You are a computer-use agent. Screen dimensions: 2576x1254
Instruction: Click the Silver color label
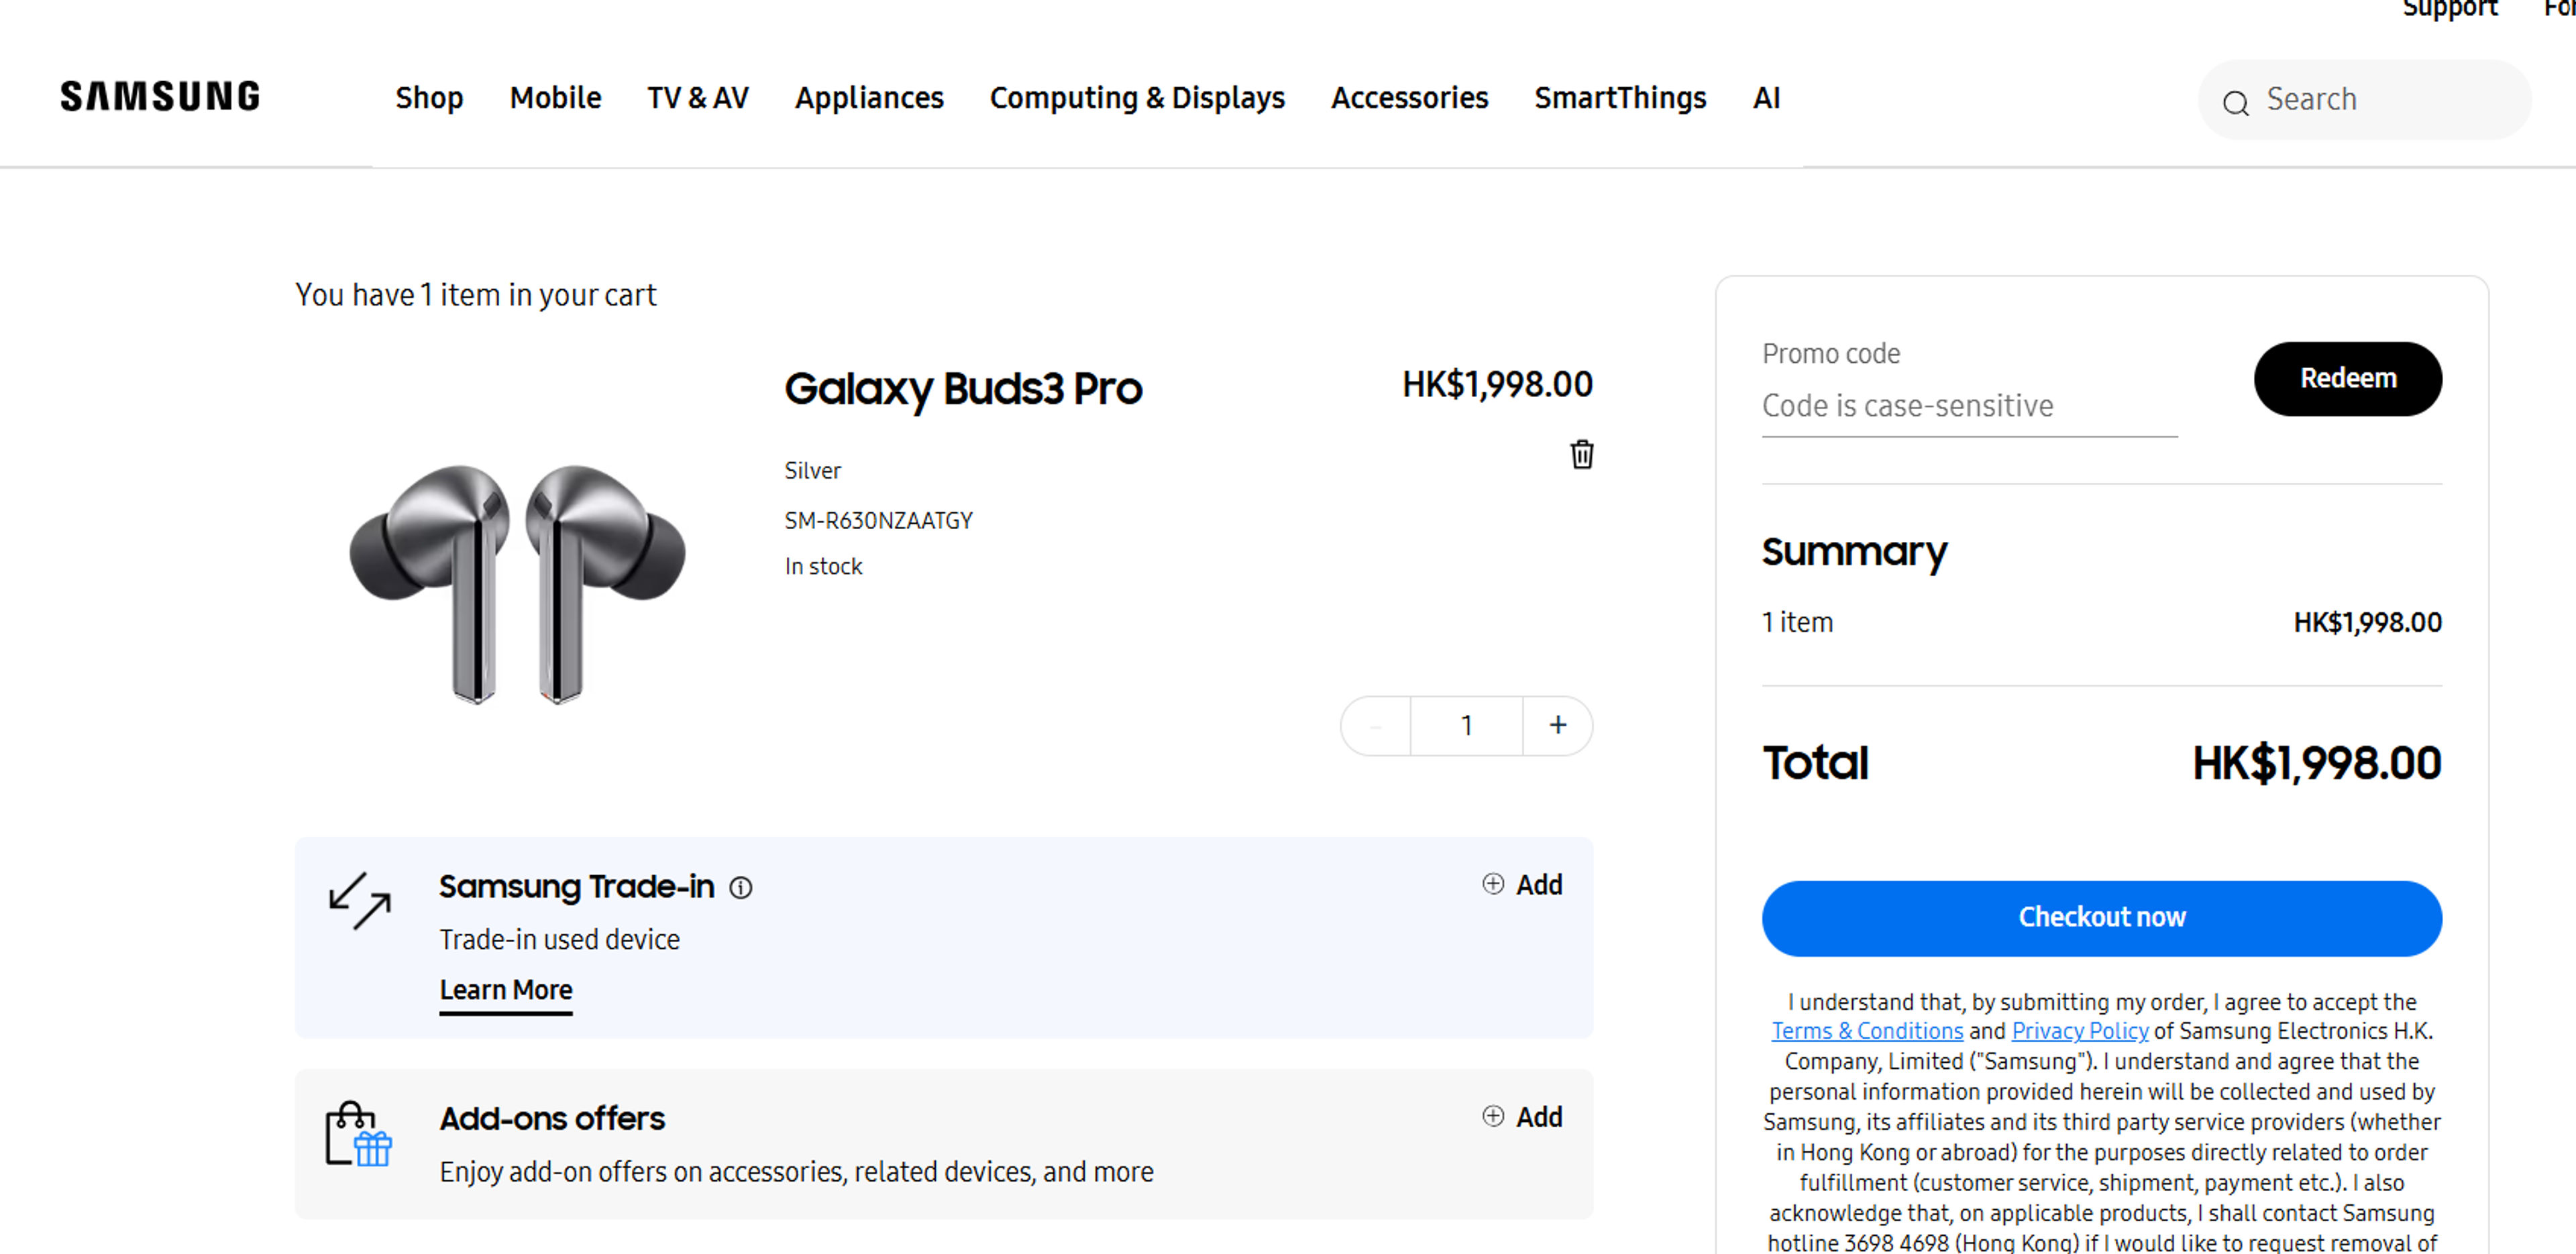(812, 471)
